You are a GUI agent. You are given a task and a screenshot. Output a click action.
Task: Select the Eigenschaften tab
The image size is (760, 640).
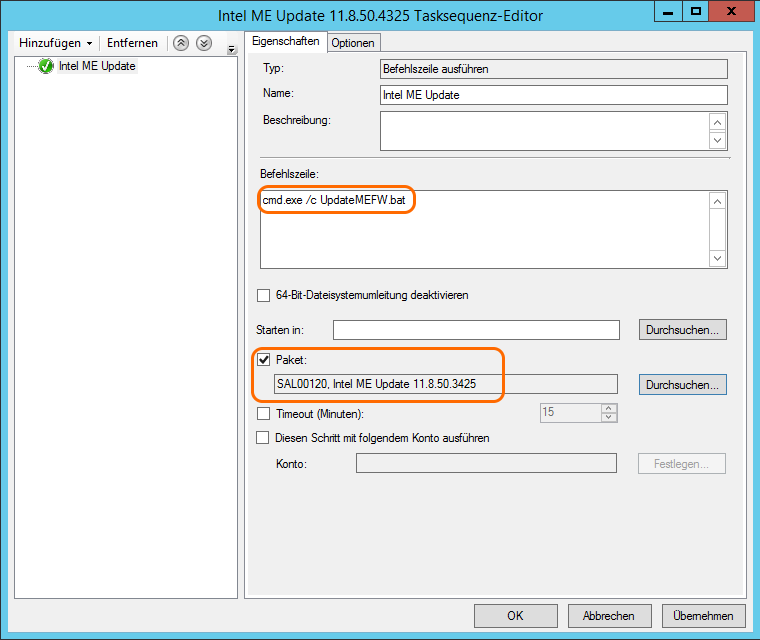pos(286,41)
